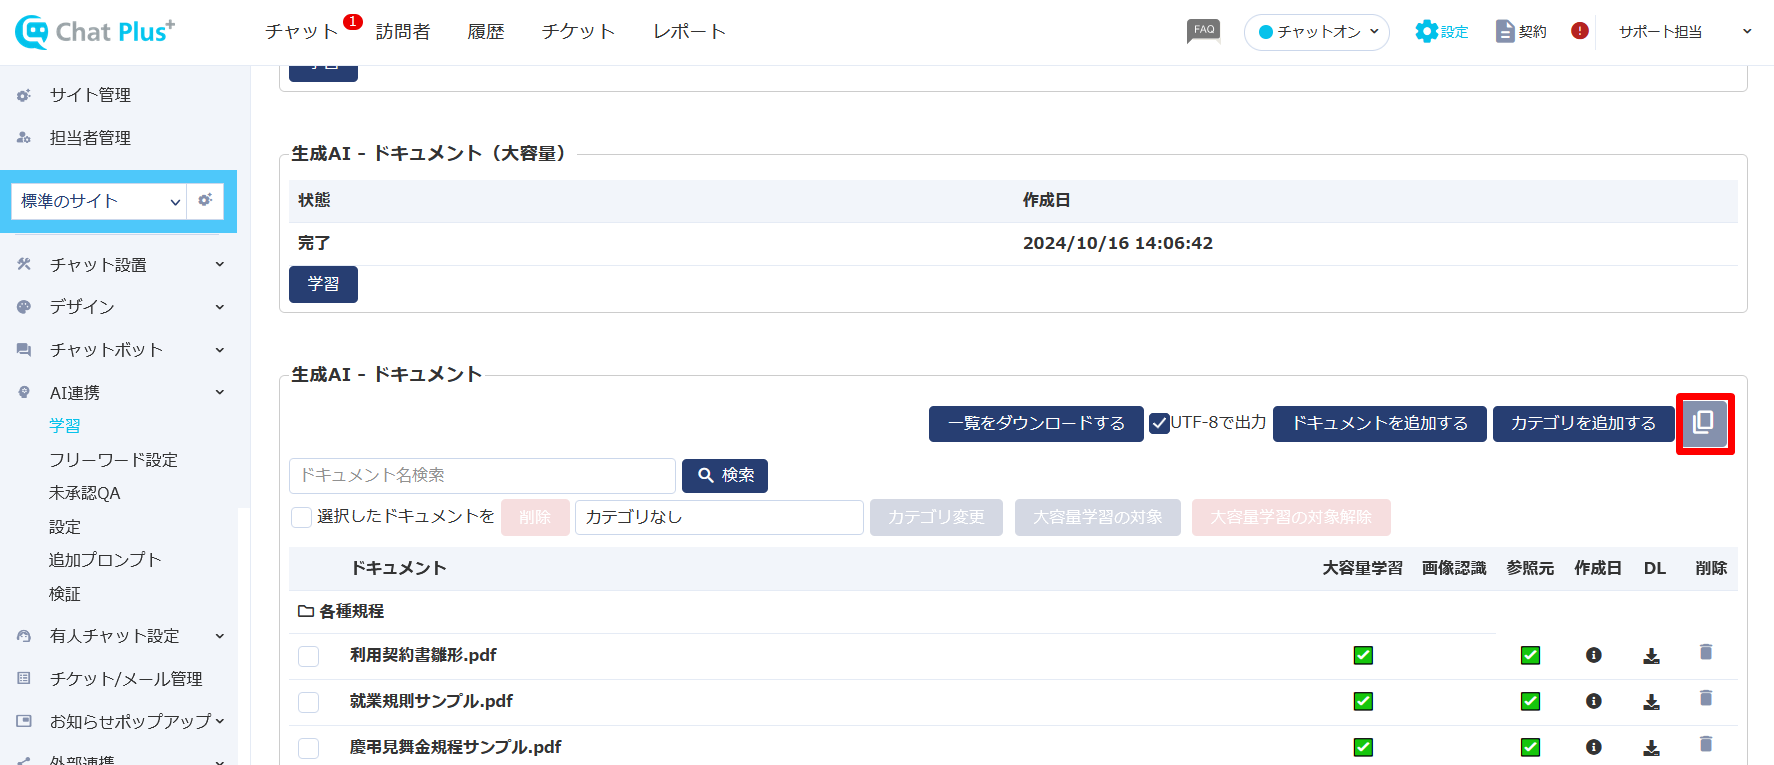Open the レポート menu item
The width and height of the screenshot is (1774, 765).
tap(689, 32)
